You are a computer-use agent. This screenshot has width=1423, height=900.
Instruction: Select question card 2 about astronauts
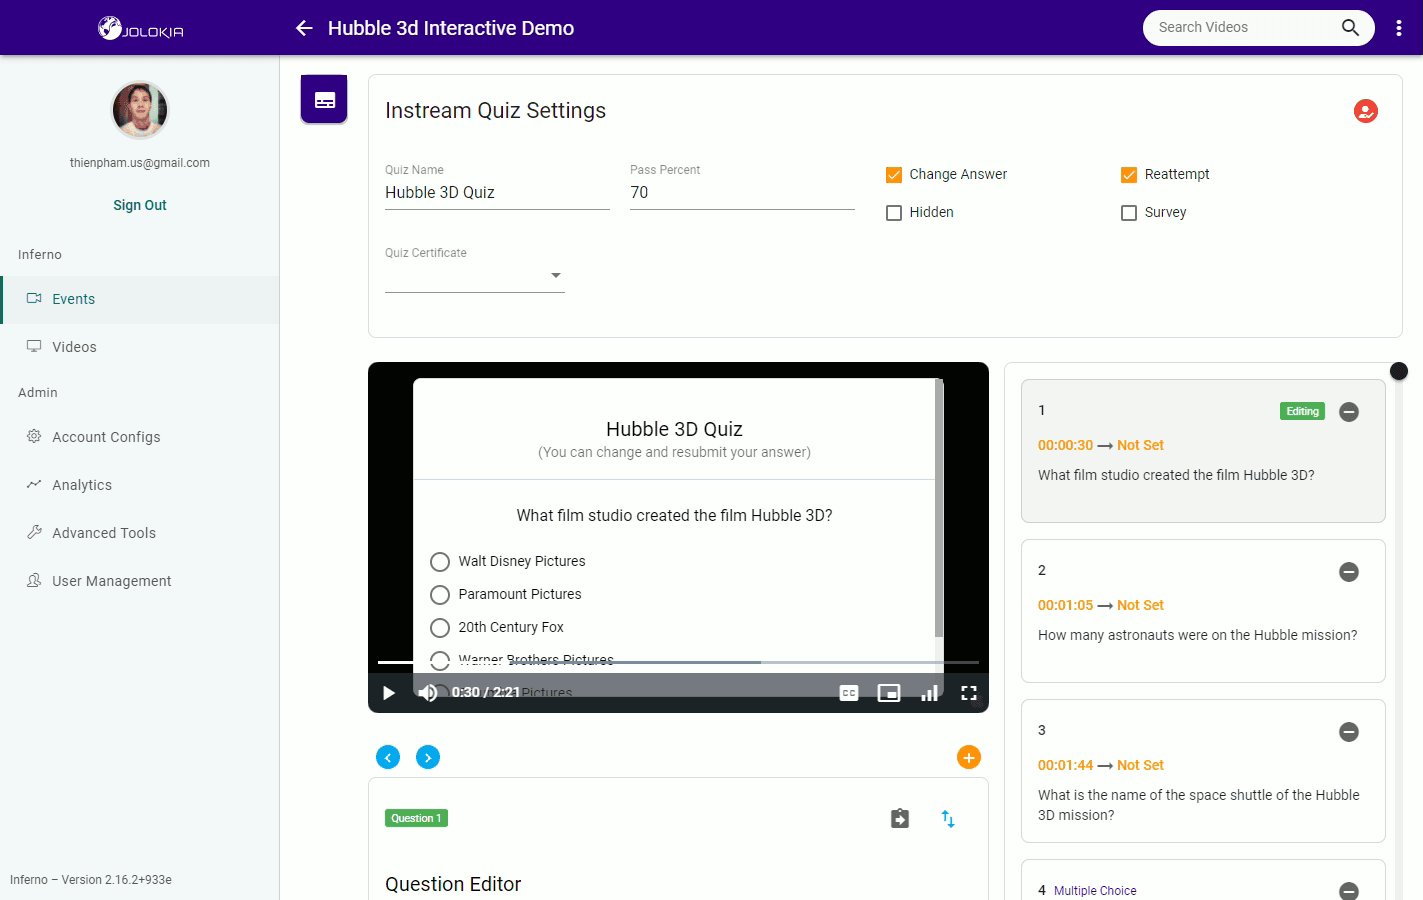point(1203,611)
